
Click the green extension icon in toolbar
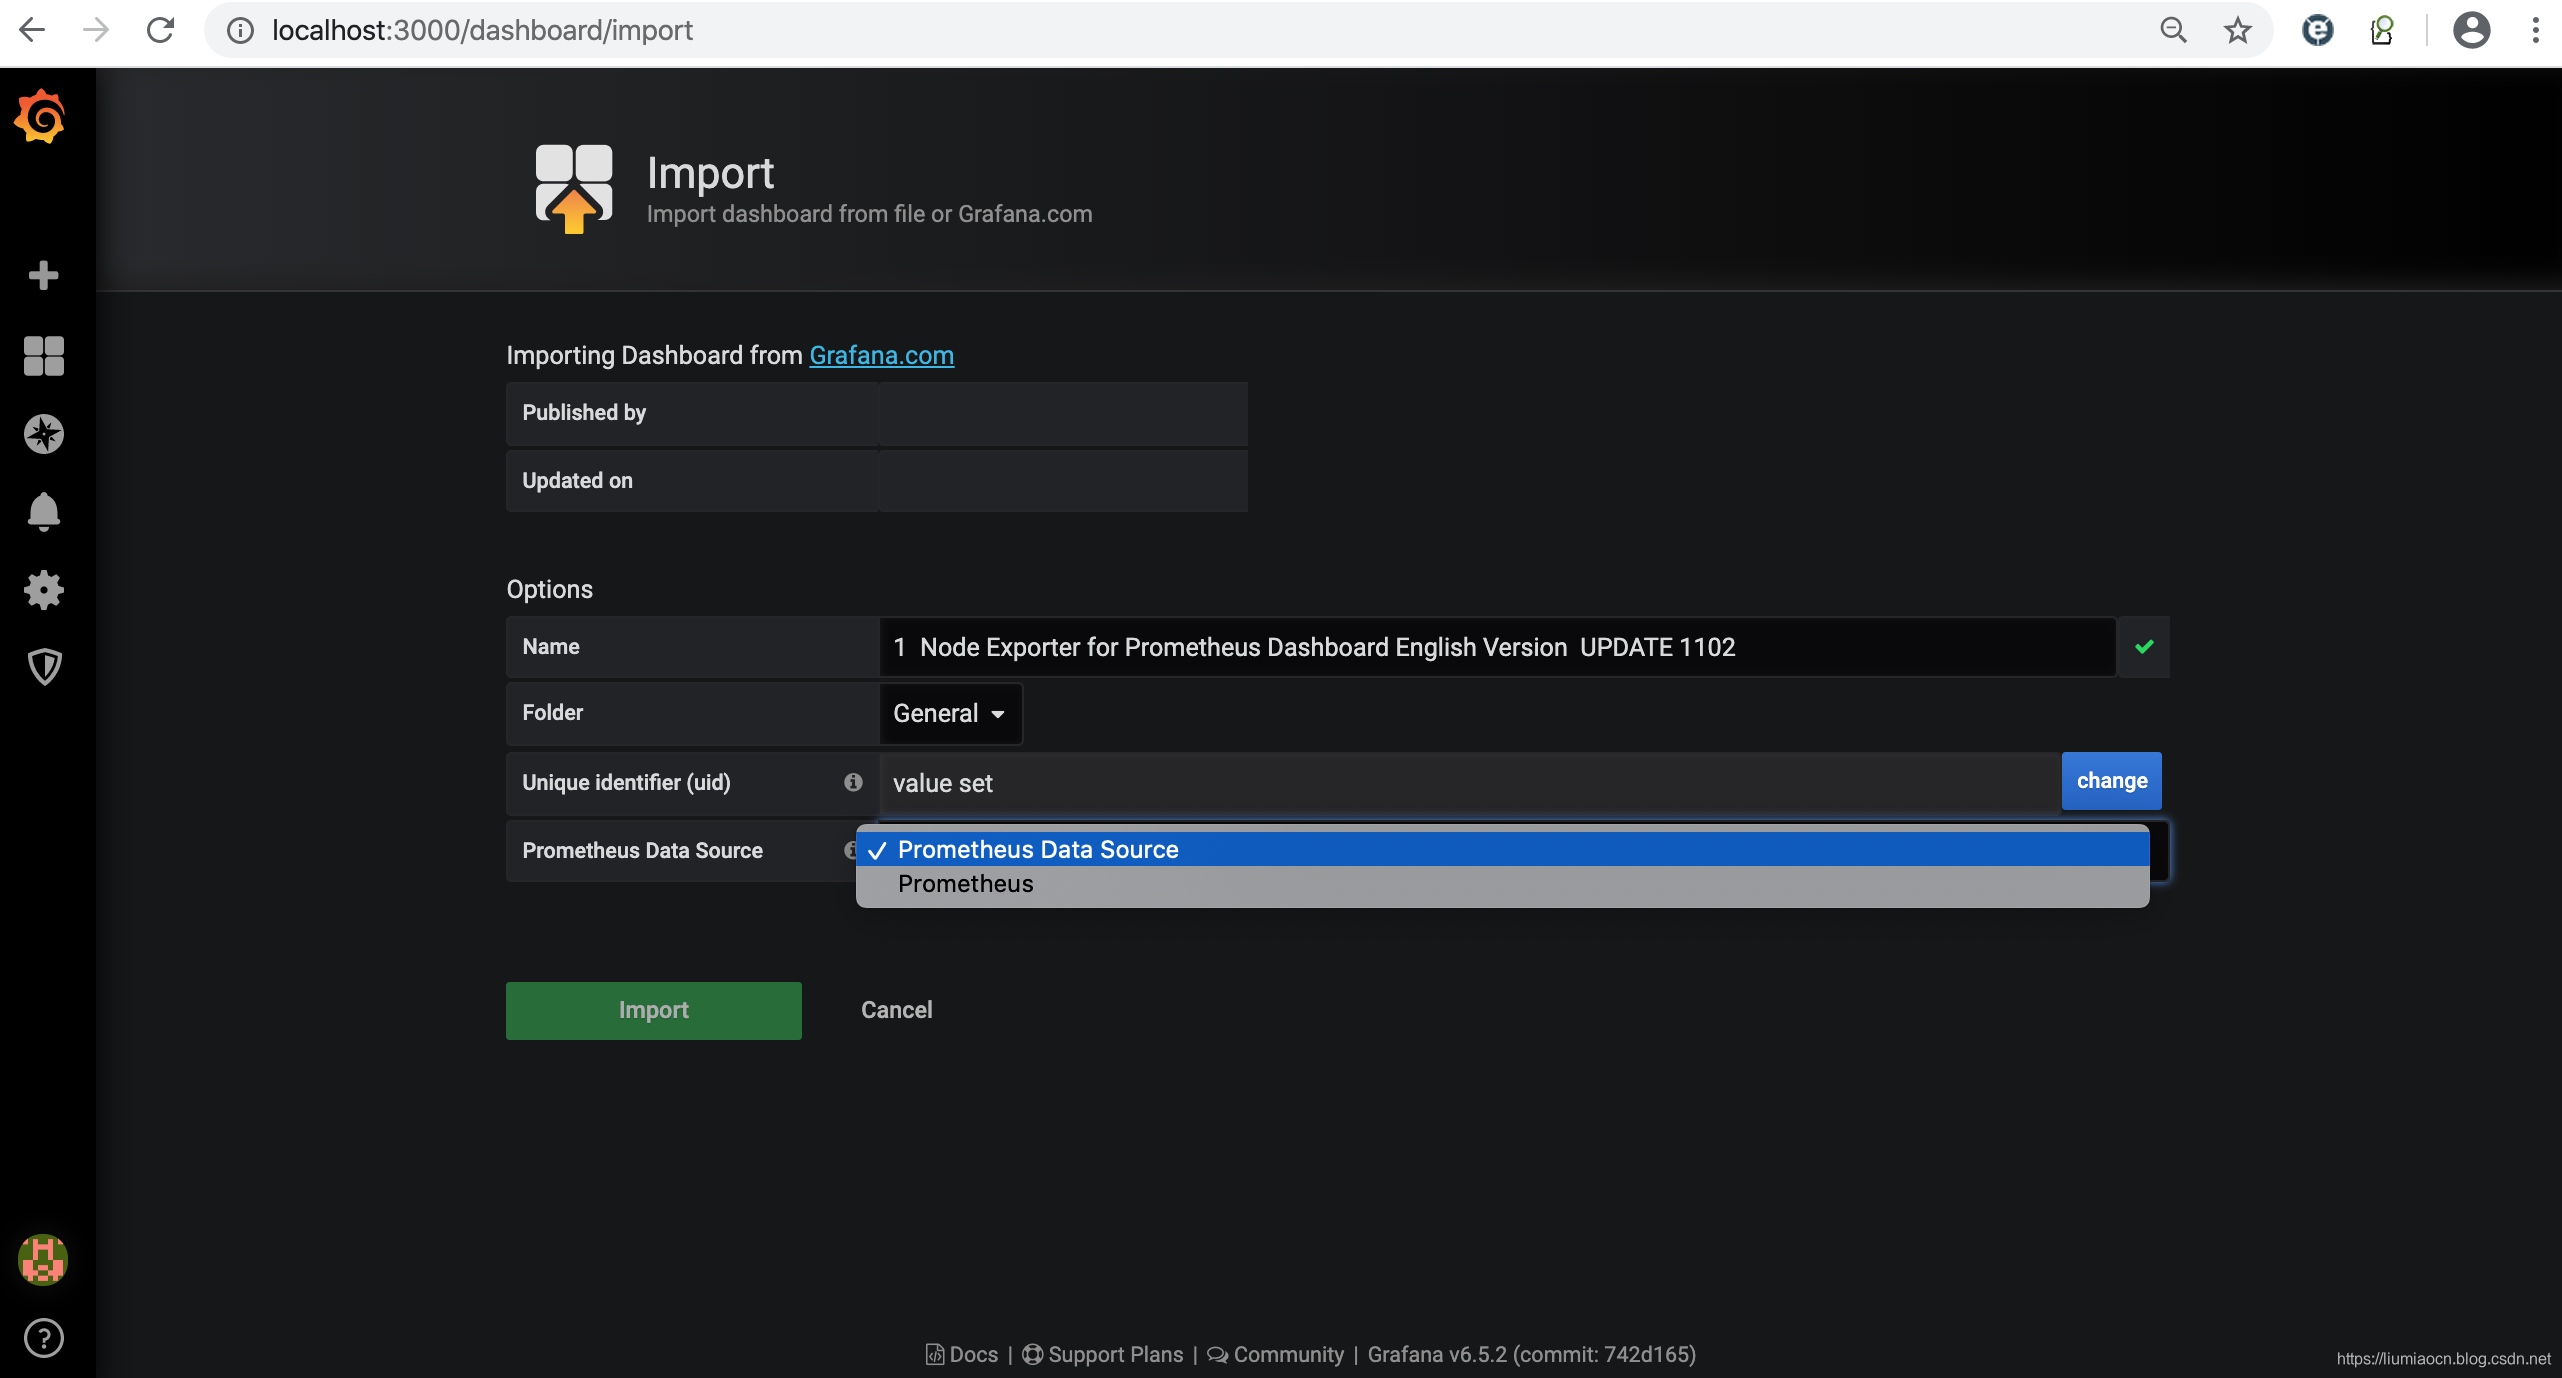tap(2382, 30)
